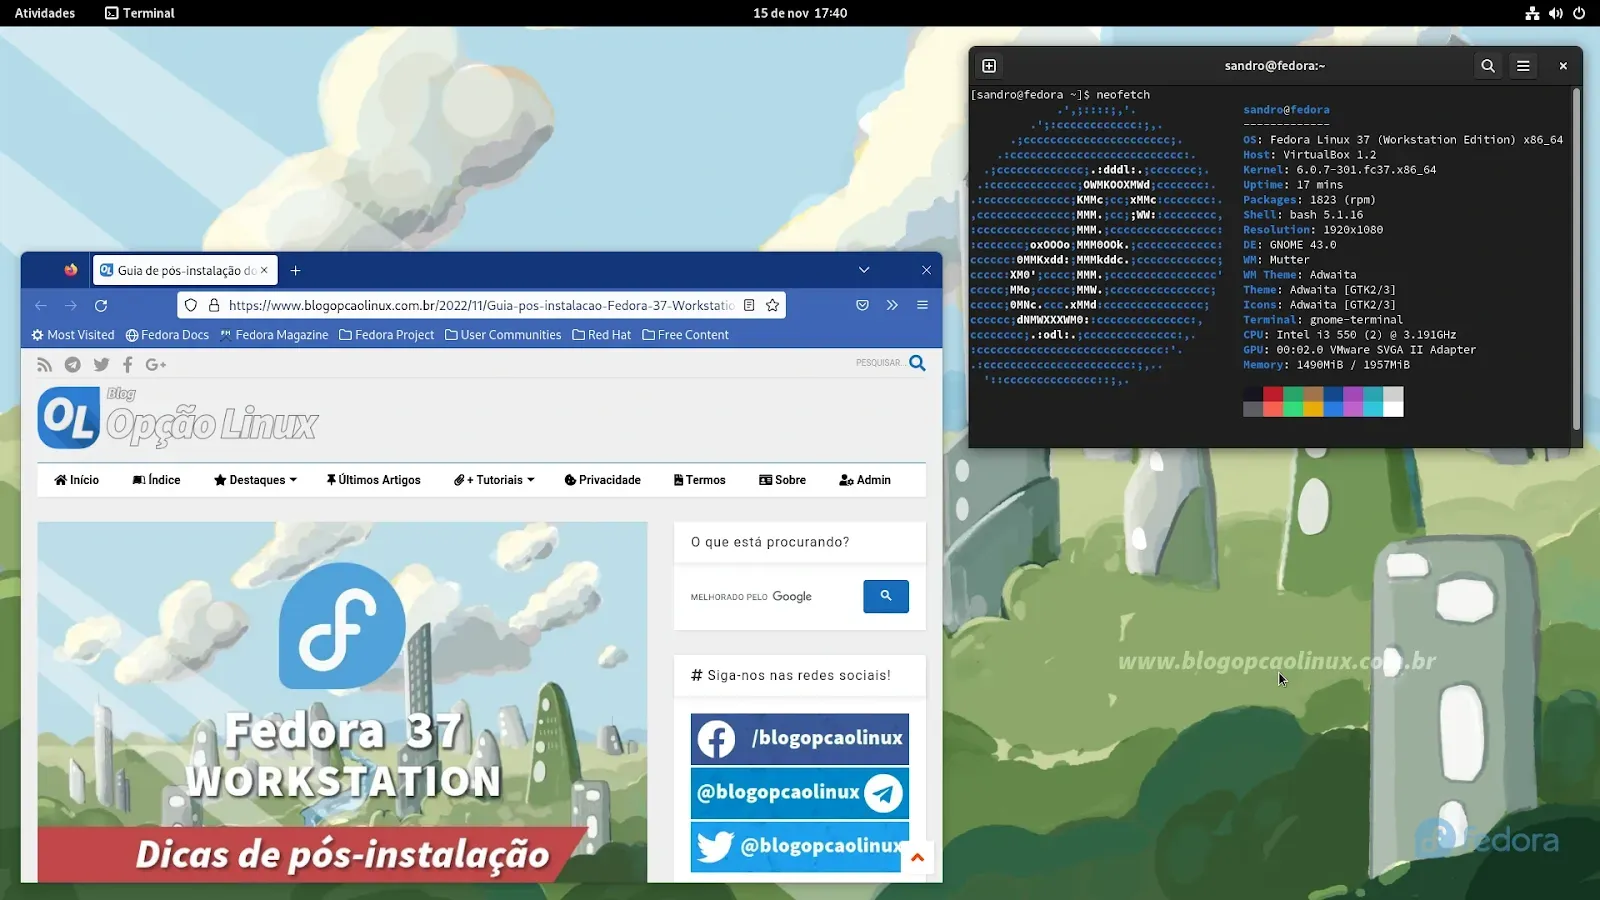The image size is (1600, 900).
Task: Click the RSS feed icon on blog
Action: click(x=44, y=365)
